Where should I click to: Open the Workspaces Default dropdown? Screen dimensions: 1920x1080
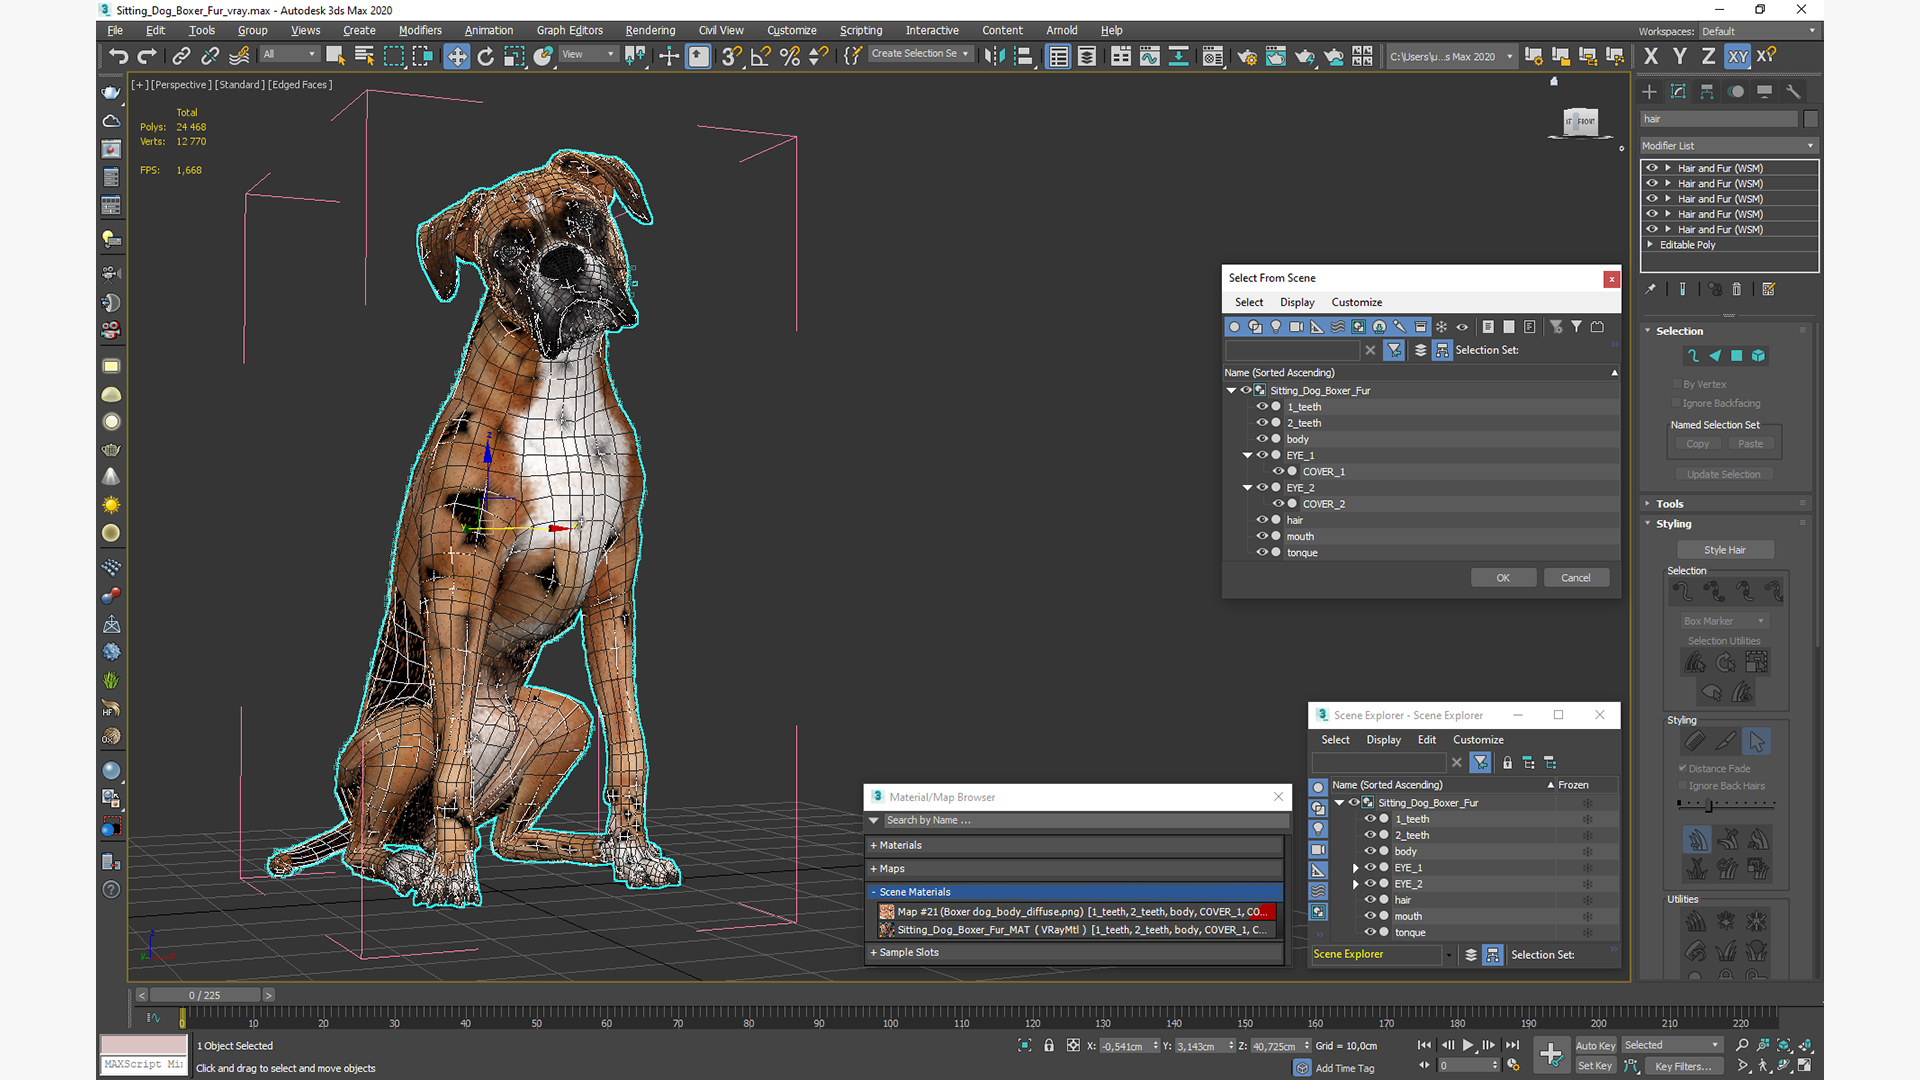[x=1758, y=31]
